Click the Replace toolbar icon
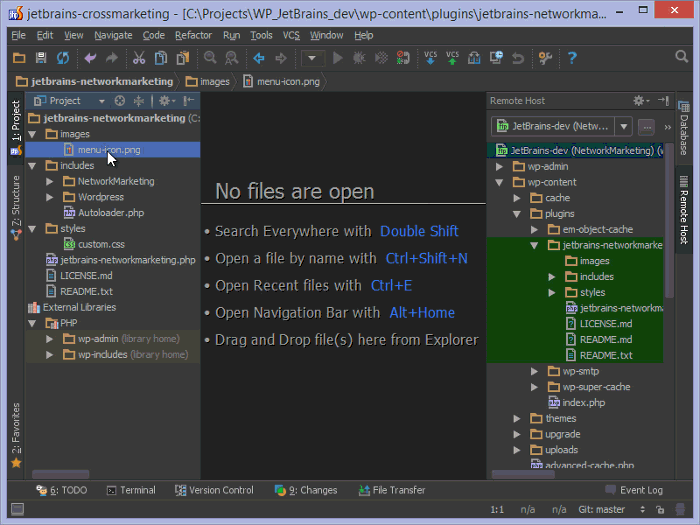Viewport: 700px width, 525px height. tap(231, 58)
